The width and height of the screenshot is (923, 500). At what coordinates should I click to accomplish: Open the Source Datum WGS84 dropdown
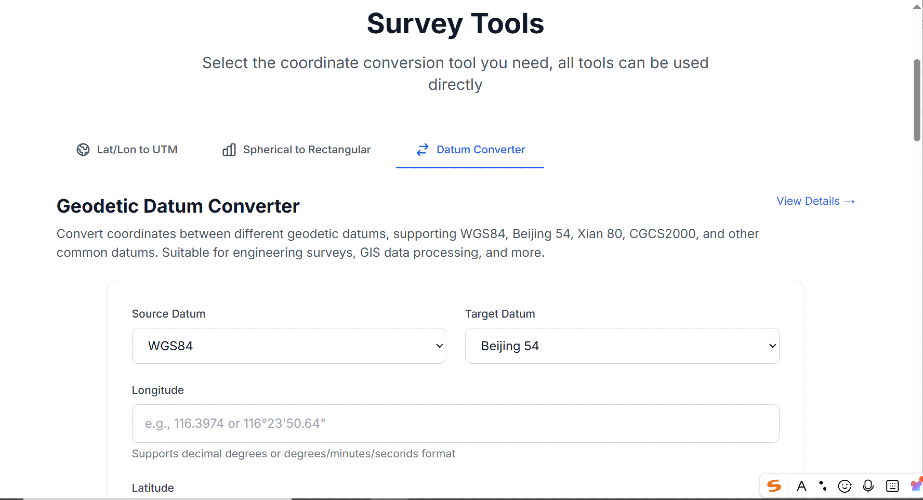click(x=289, y=346)
